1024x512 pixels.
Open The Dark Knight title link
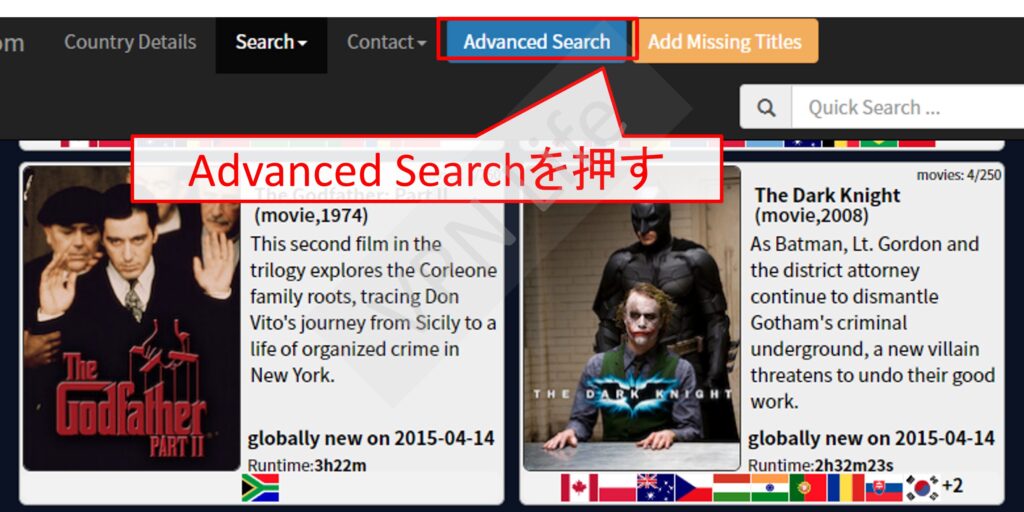827,195
